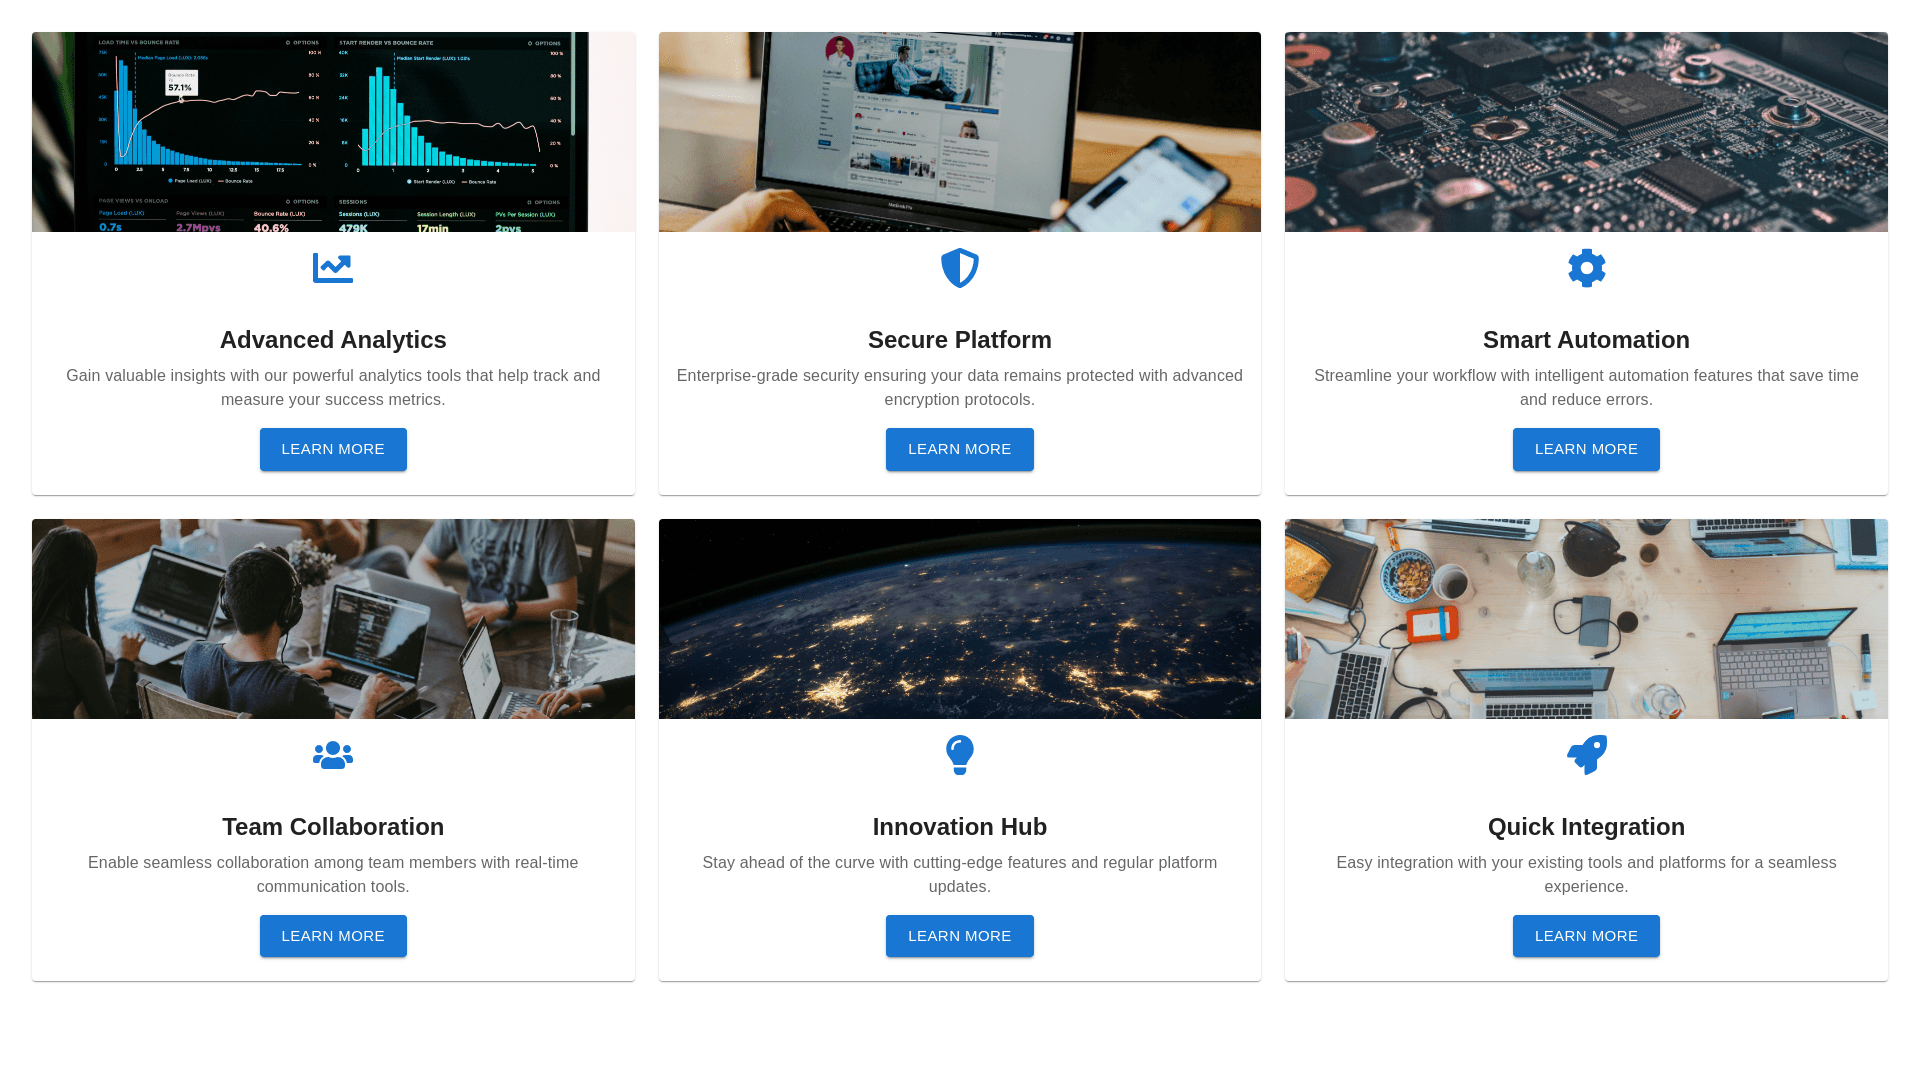Open the analytics dashboard chart image

[x=333, y=132]
